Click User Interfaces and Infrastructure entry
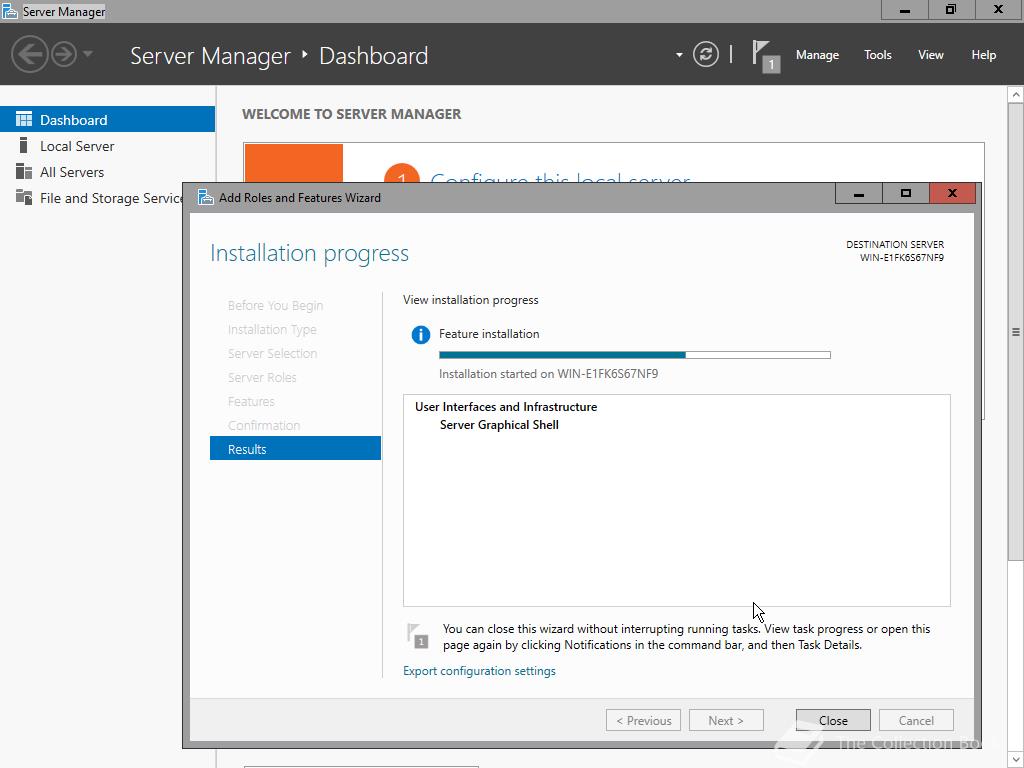This screenshot has height=768, width=1024. 506,406
